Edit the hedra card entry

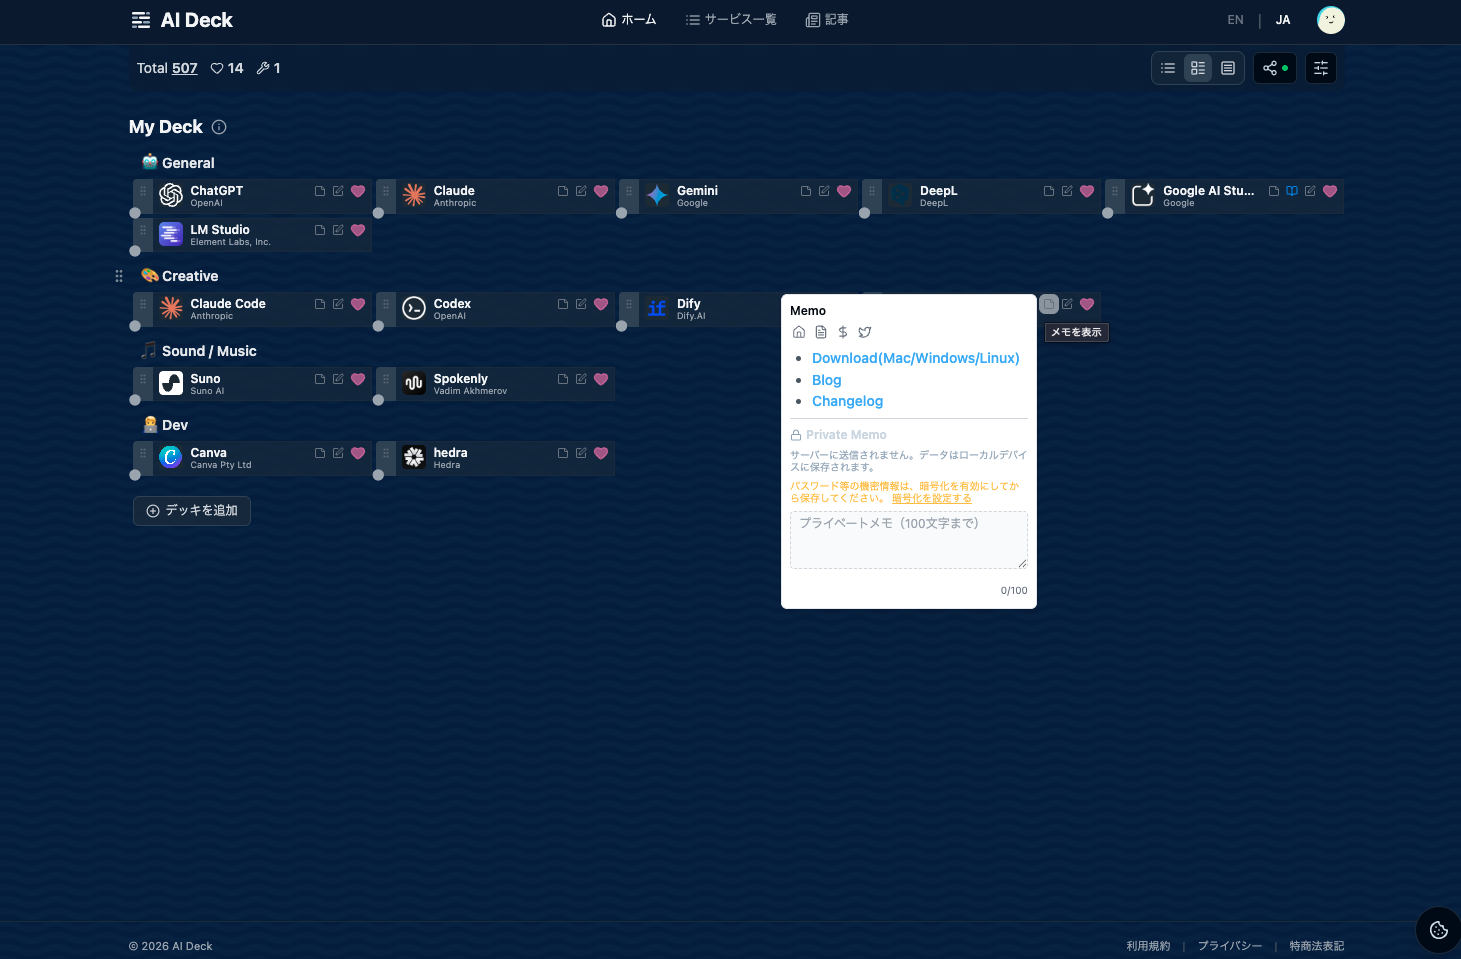pyautogui.click(x=581, y=453)
